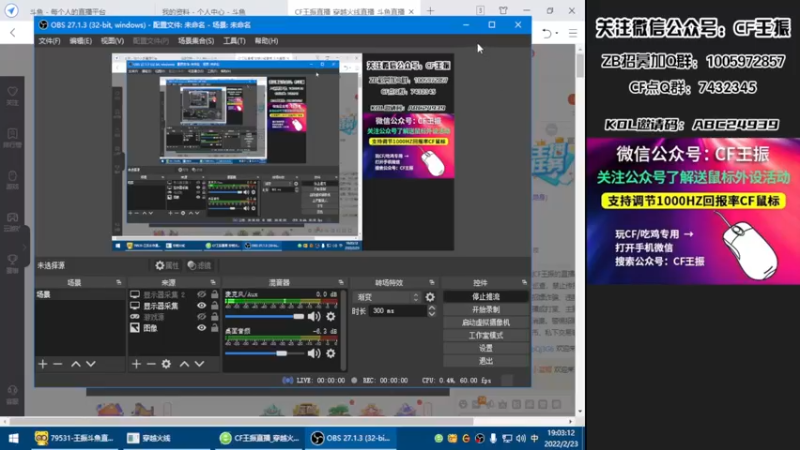Remove the selected scene with minus icon
Screen dimensions: 800x450
[x=58, y=364]
